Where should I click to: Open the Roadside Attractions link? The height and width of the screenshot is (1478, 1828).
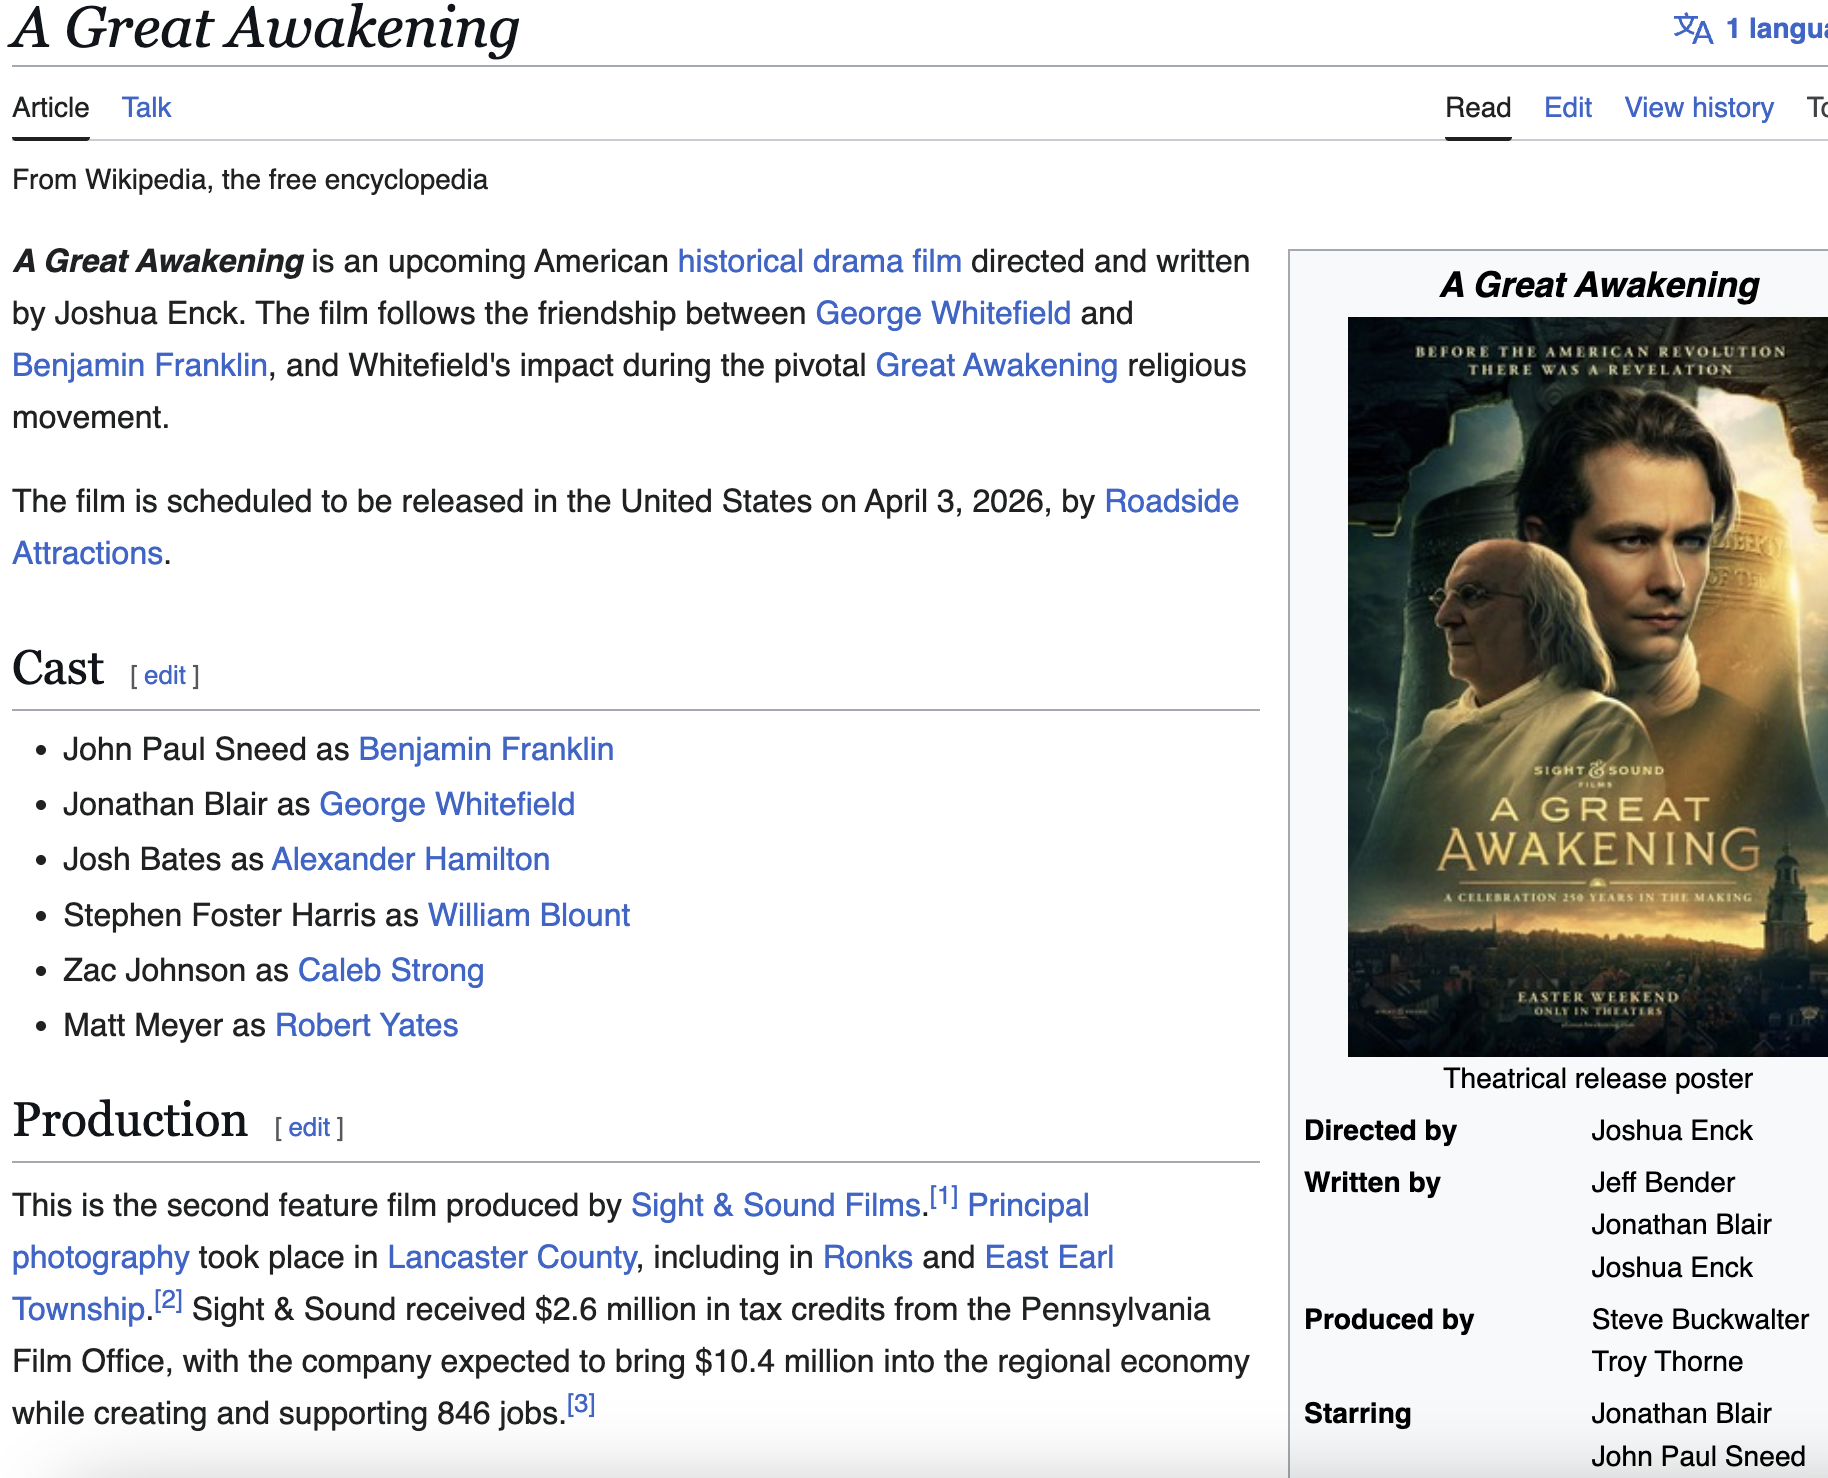pyautogui.click(x=1171, y=501)
